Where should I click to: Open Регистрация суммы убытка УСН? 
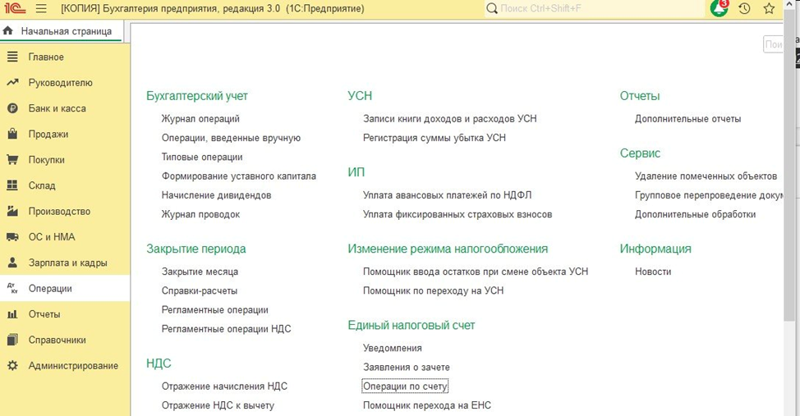pyautogui.click(x=434, y=138)
